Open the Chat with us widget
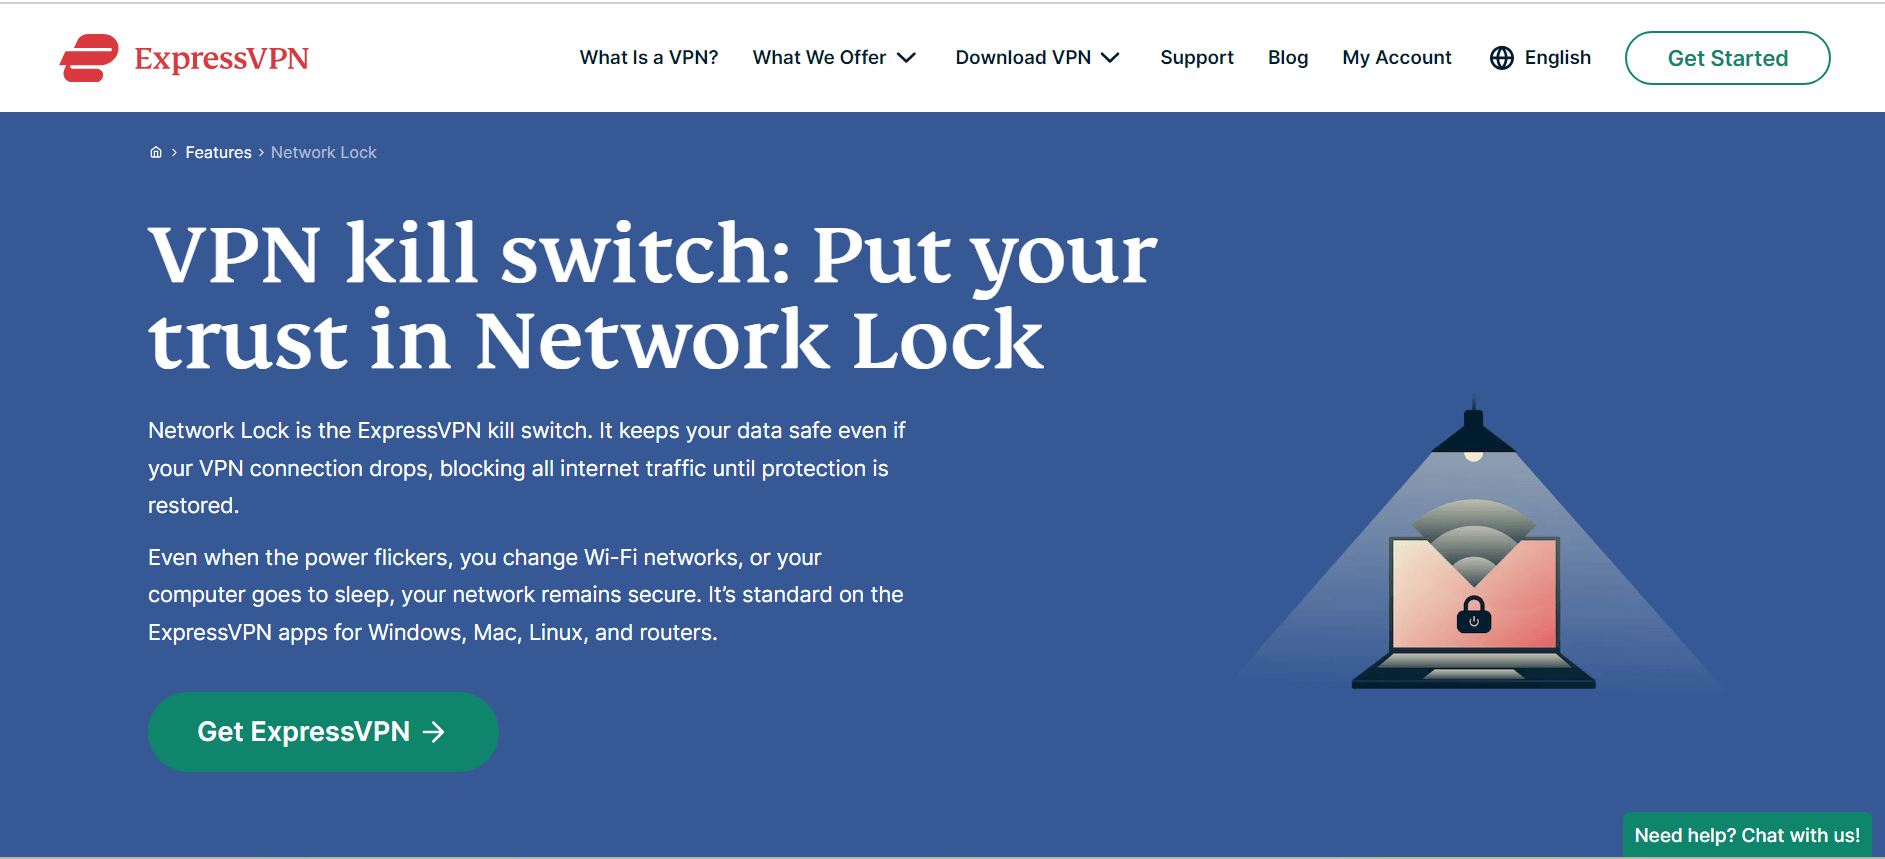This screenshot has width=1885, height=859. click(x=1746, y=834)
